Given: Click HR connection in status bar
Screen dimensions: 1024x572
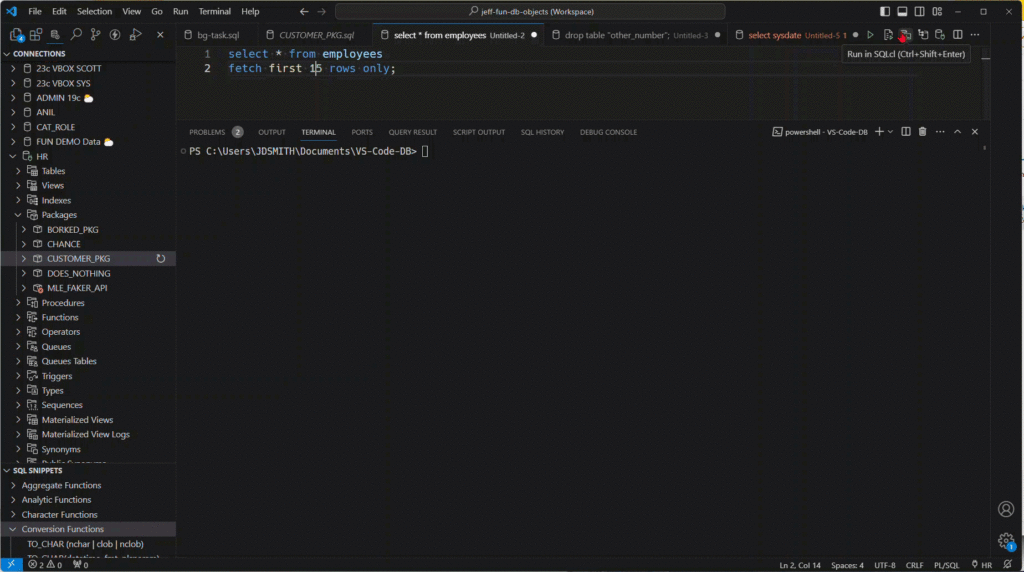Looking at the screenshot, I should 982,565.
